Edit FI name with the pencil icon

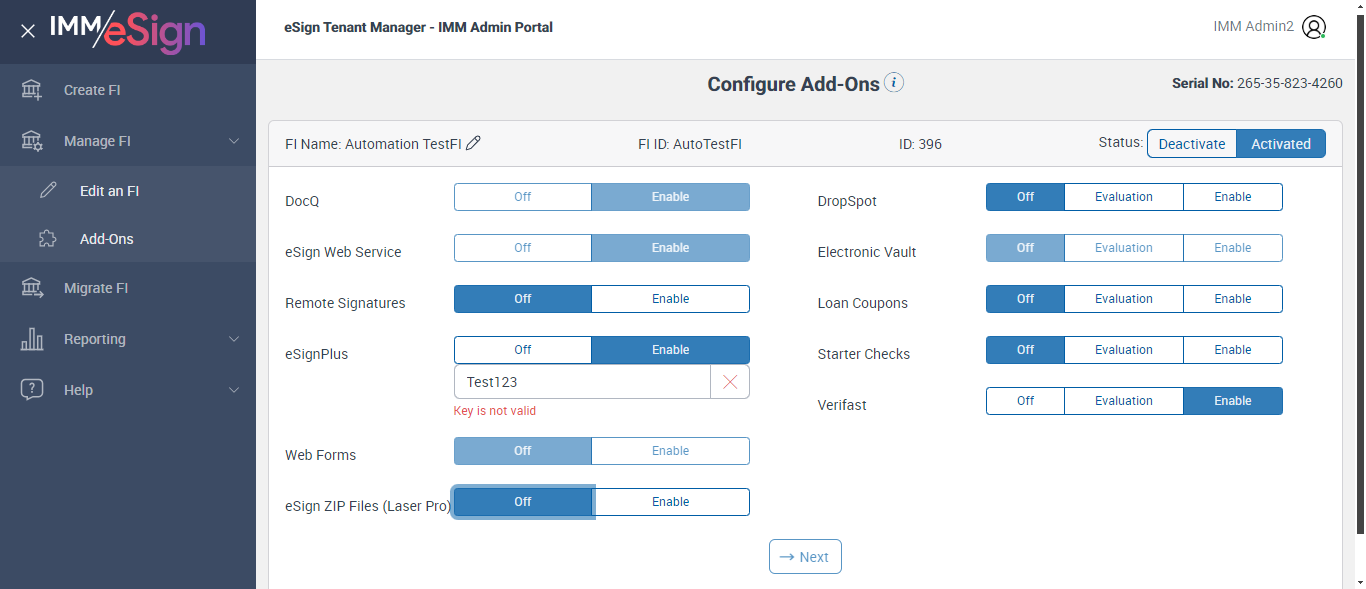(x=474, y=143)
